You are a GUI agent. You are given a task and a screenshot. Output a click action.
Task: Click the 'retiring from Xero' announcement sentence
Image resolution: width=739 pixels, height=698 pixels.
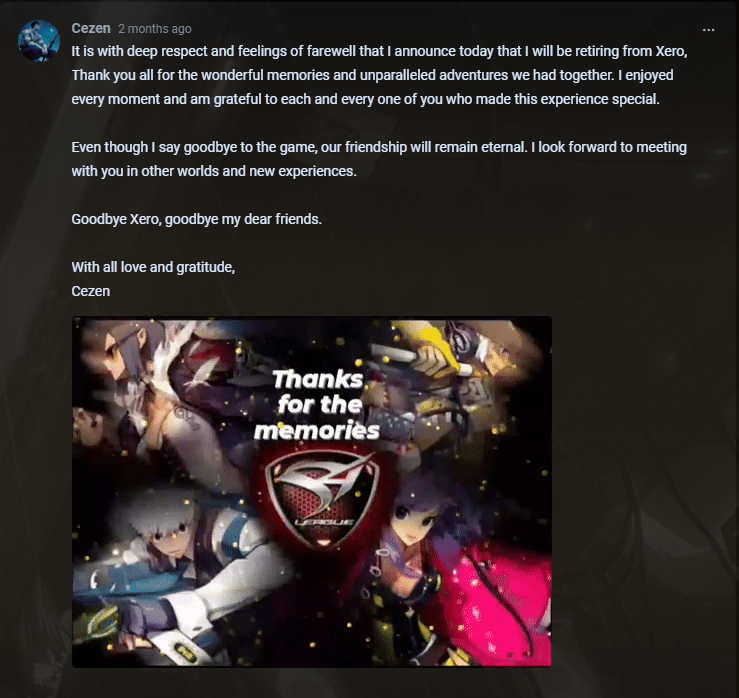379,51
